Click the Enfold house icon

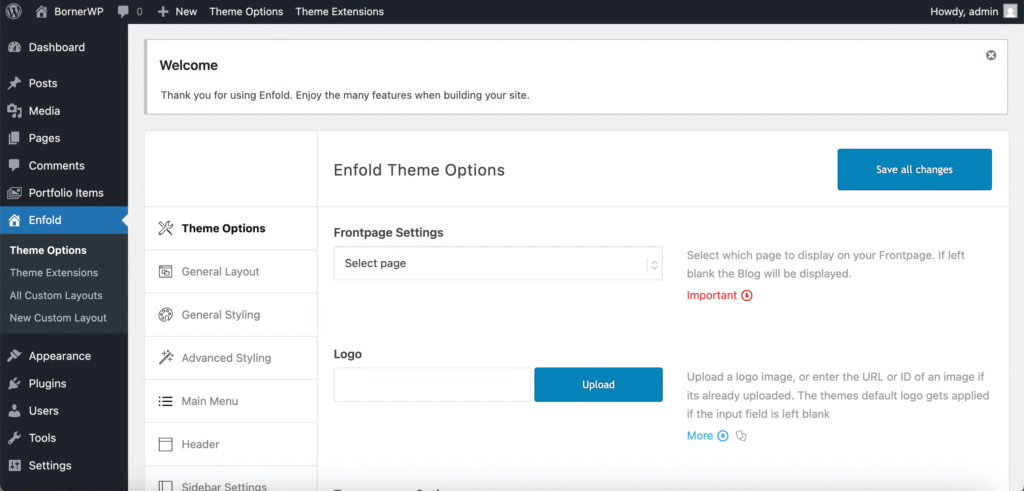point(14,220)
